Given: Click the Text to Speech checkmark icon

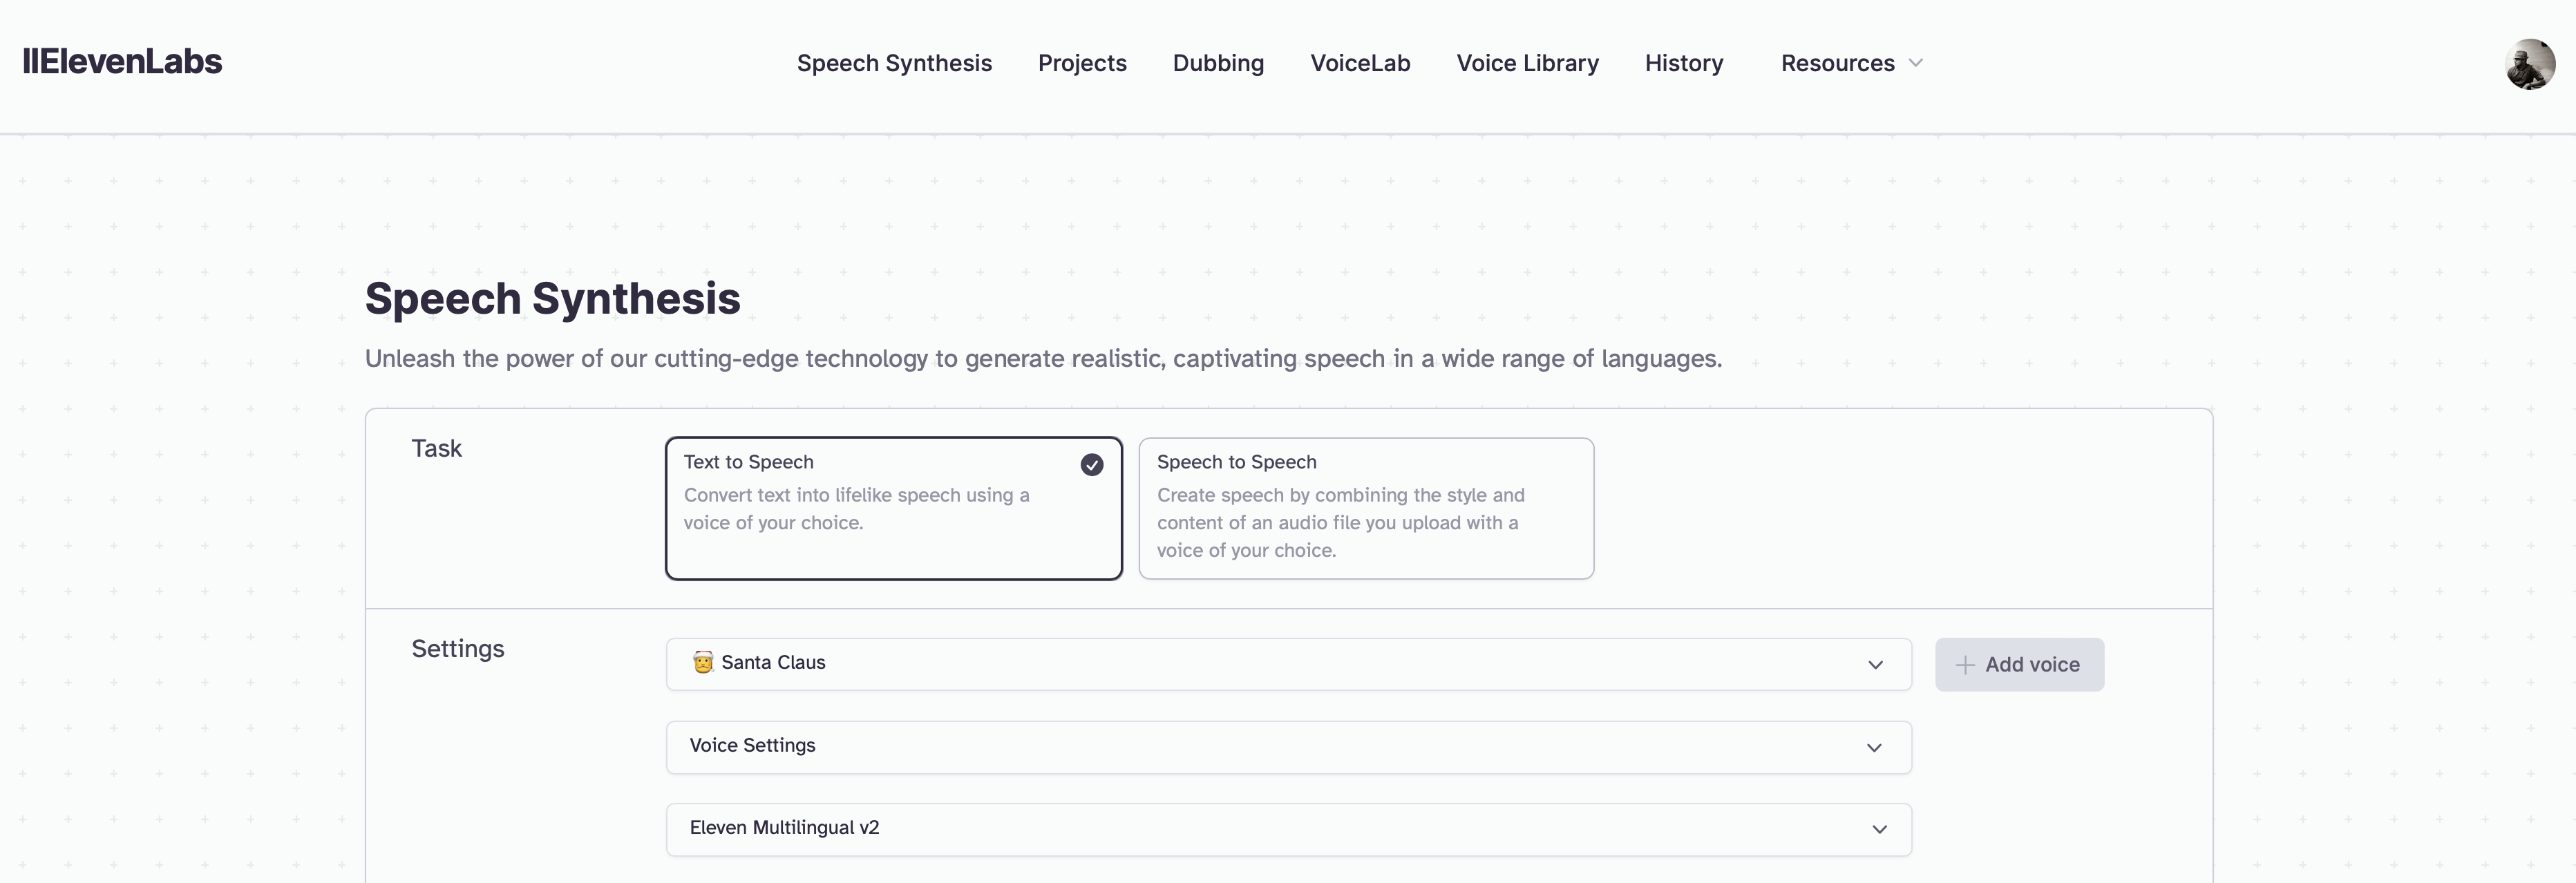Looking at the screenshot, I should [x=1091, y=464].
